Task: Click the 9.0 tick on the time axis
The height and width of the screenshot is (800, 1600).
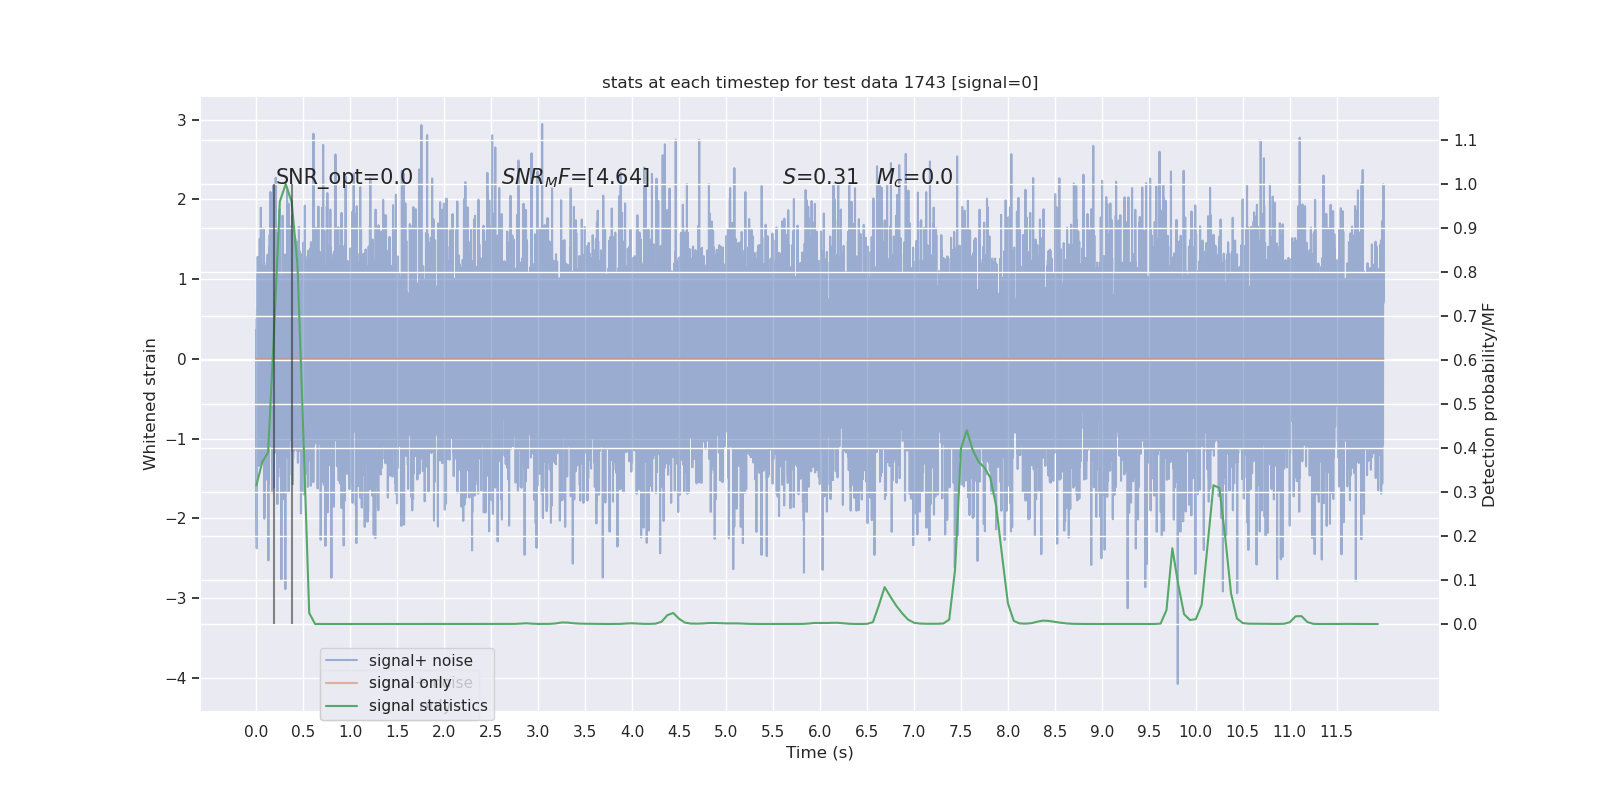Action: pos(1102,732)
